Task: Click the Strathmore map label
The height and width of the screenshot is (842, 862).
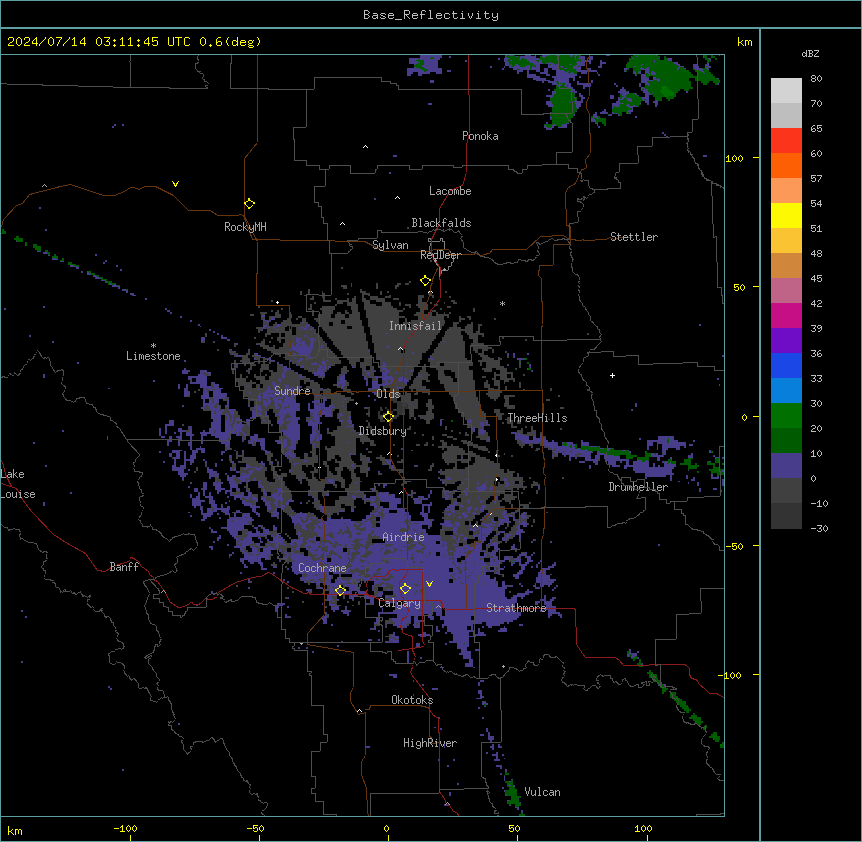Action: pyautogui.click(x=516, y=607)
